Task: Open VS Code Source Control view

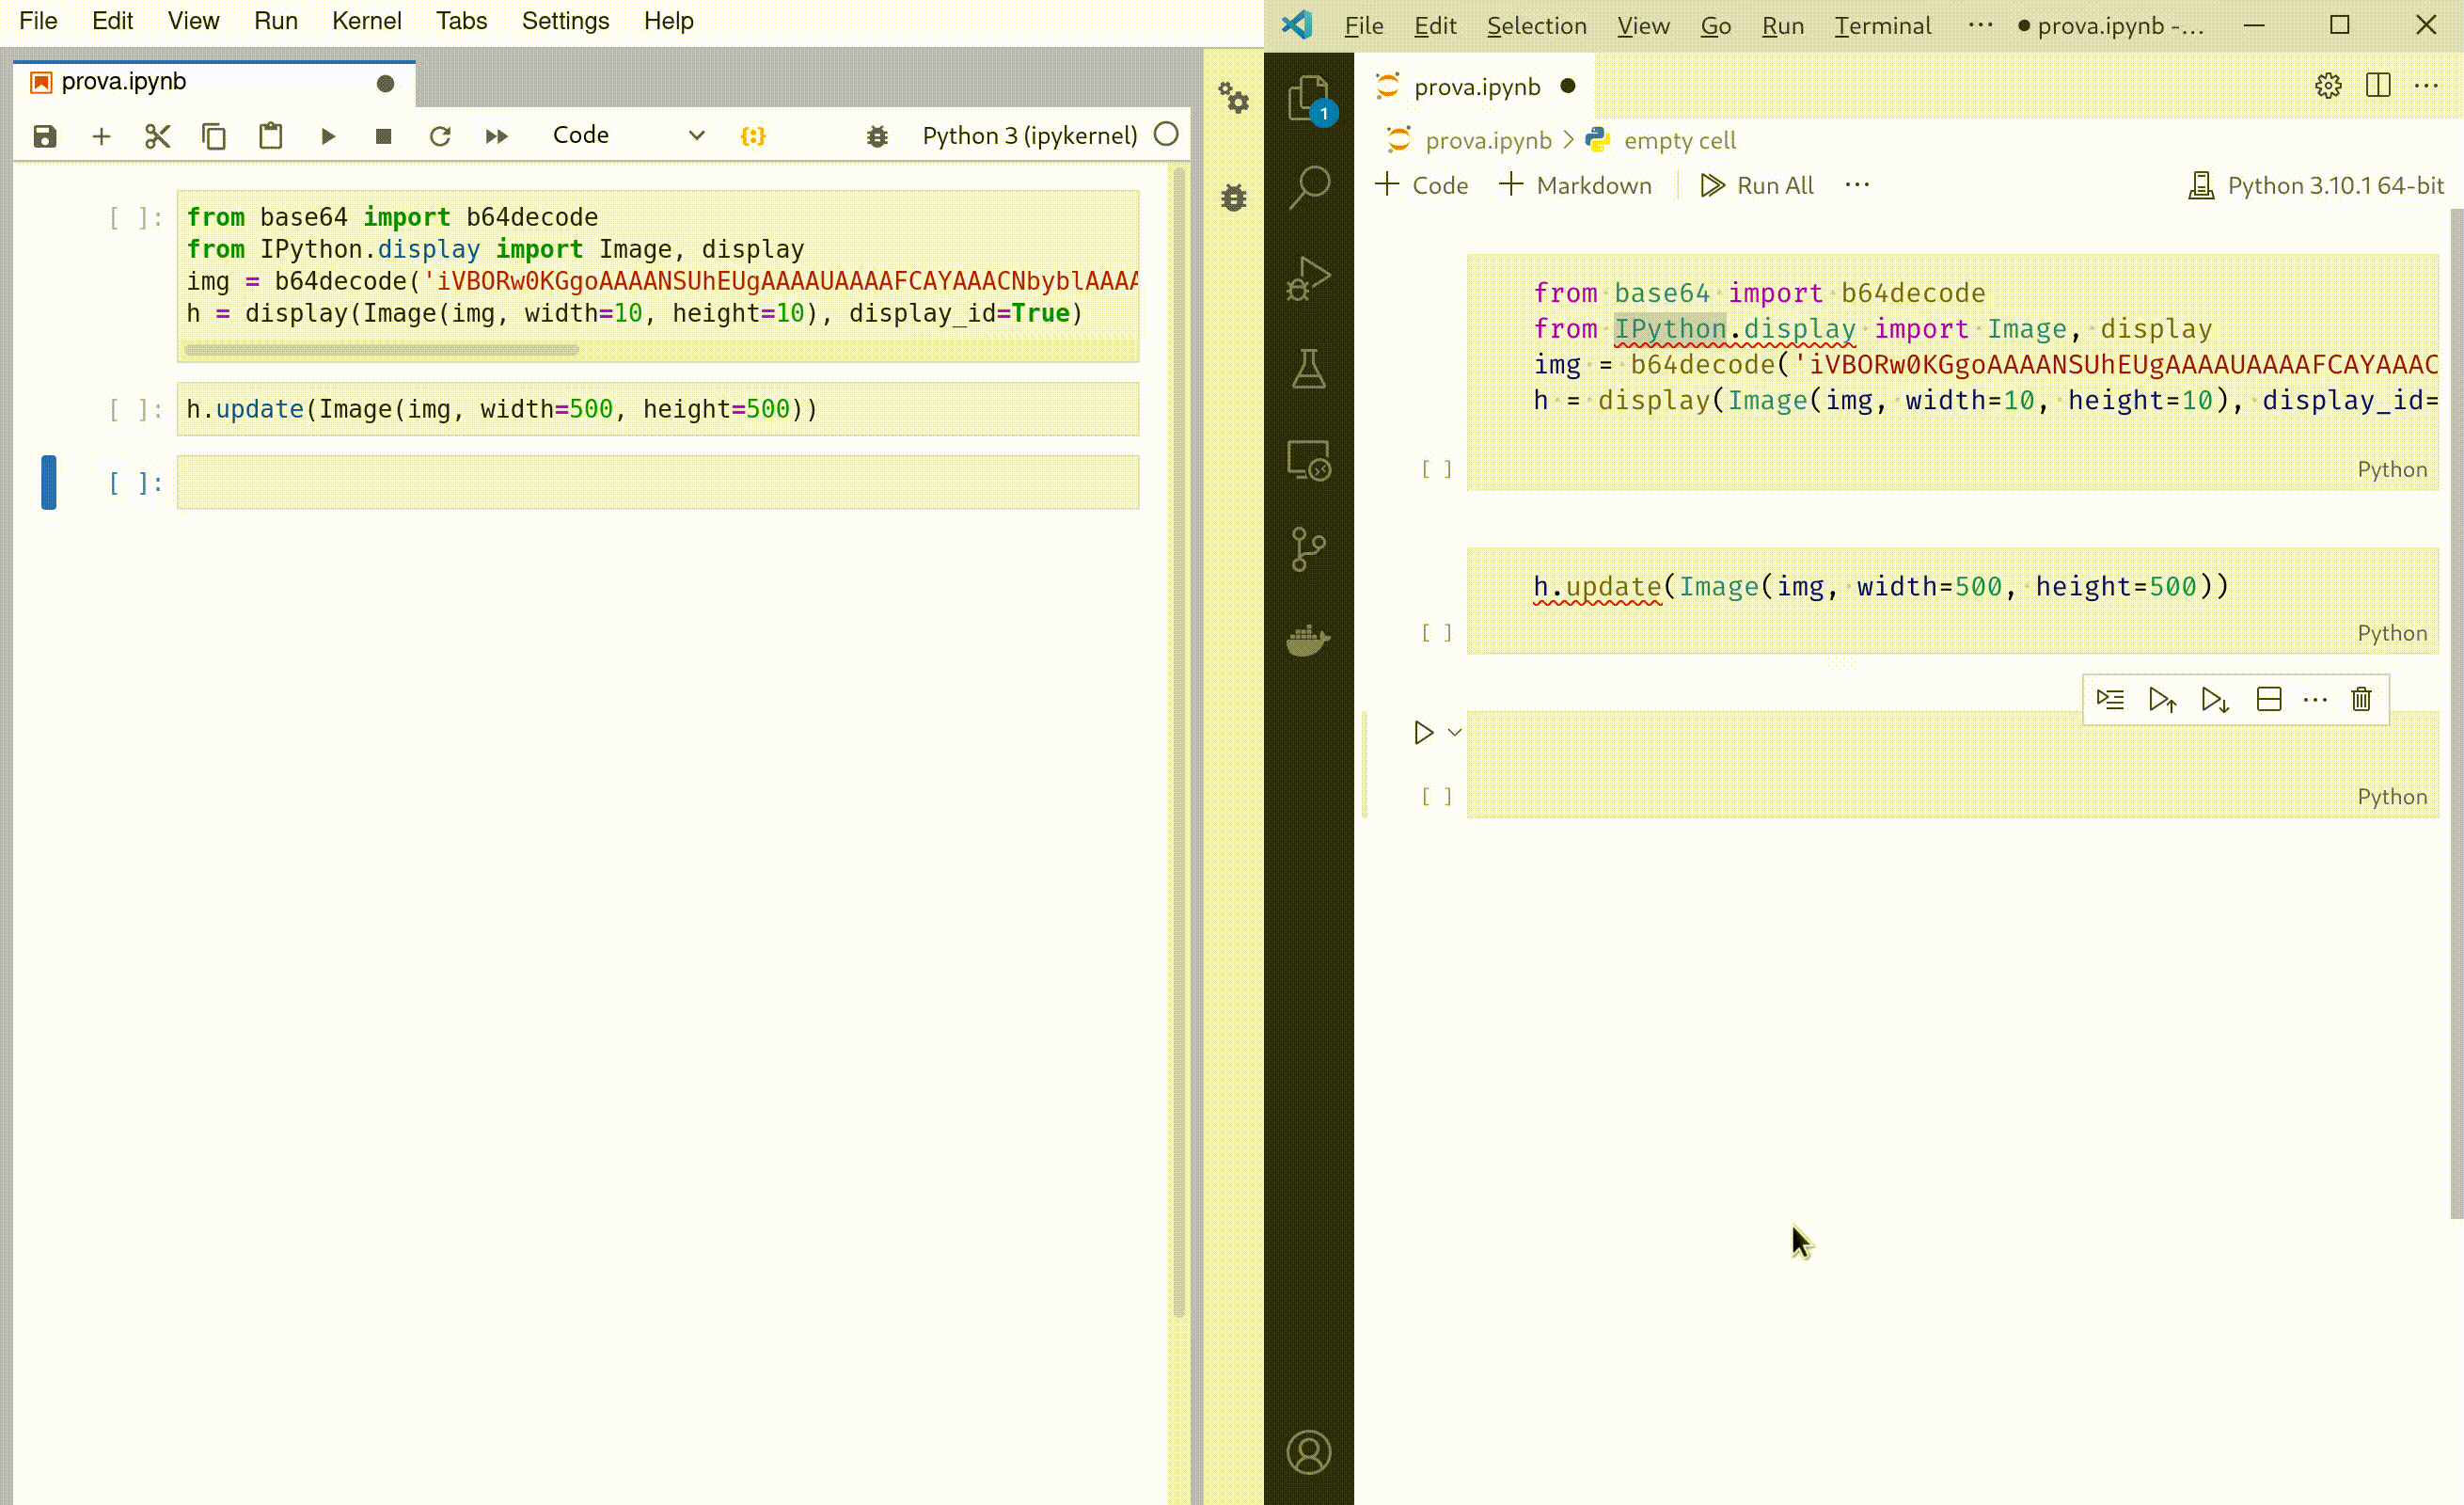Action: [1309, 550]
